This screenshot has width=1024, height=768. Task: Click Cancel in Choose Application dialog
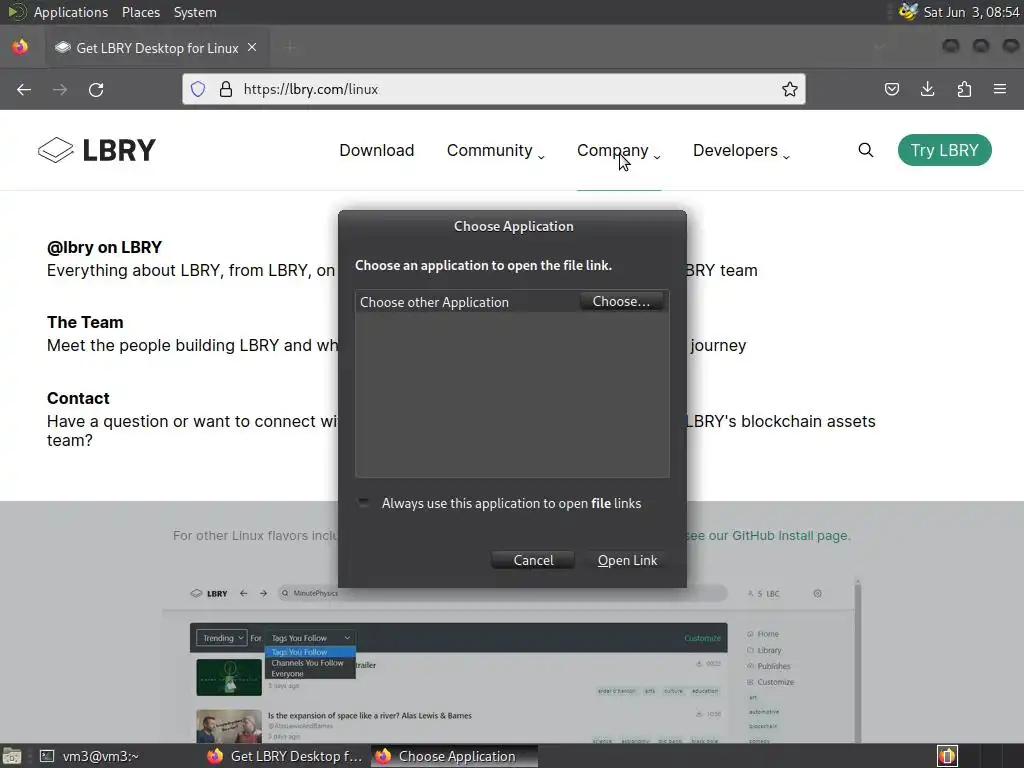pos(533,560)
